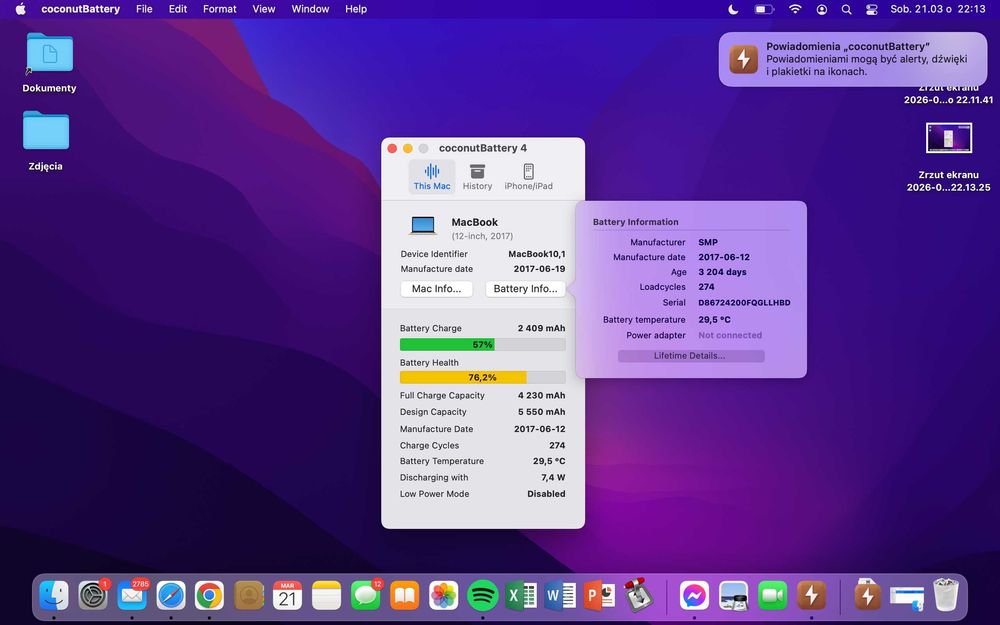Click the Device Identifier MacBook10,1

click(536, 254)
